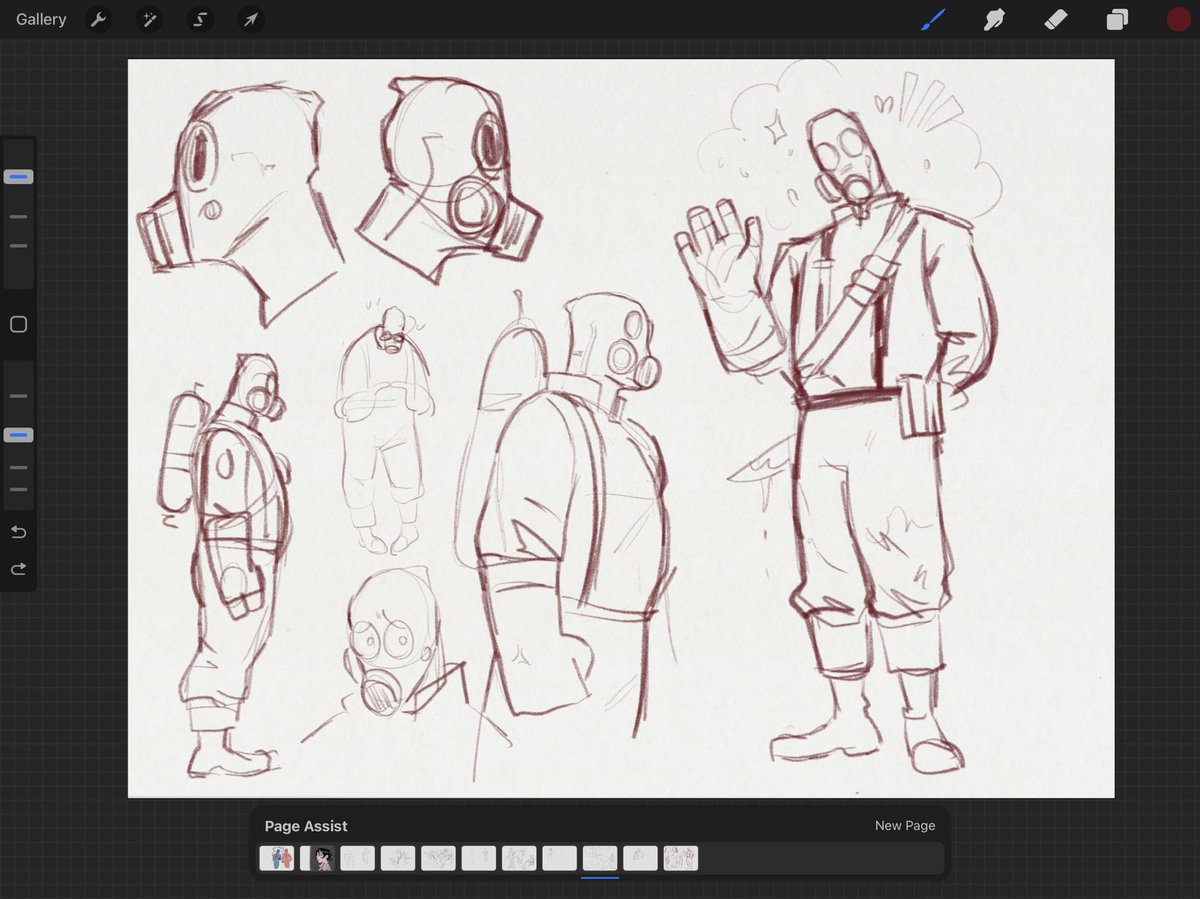This screenshot has width=1200, height=899.
Task: Open the last page thumbnail in Page Assist
Action: click(681, 858)
